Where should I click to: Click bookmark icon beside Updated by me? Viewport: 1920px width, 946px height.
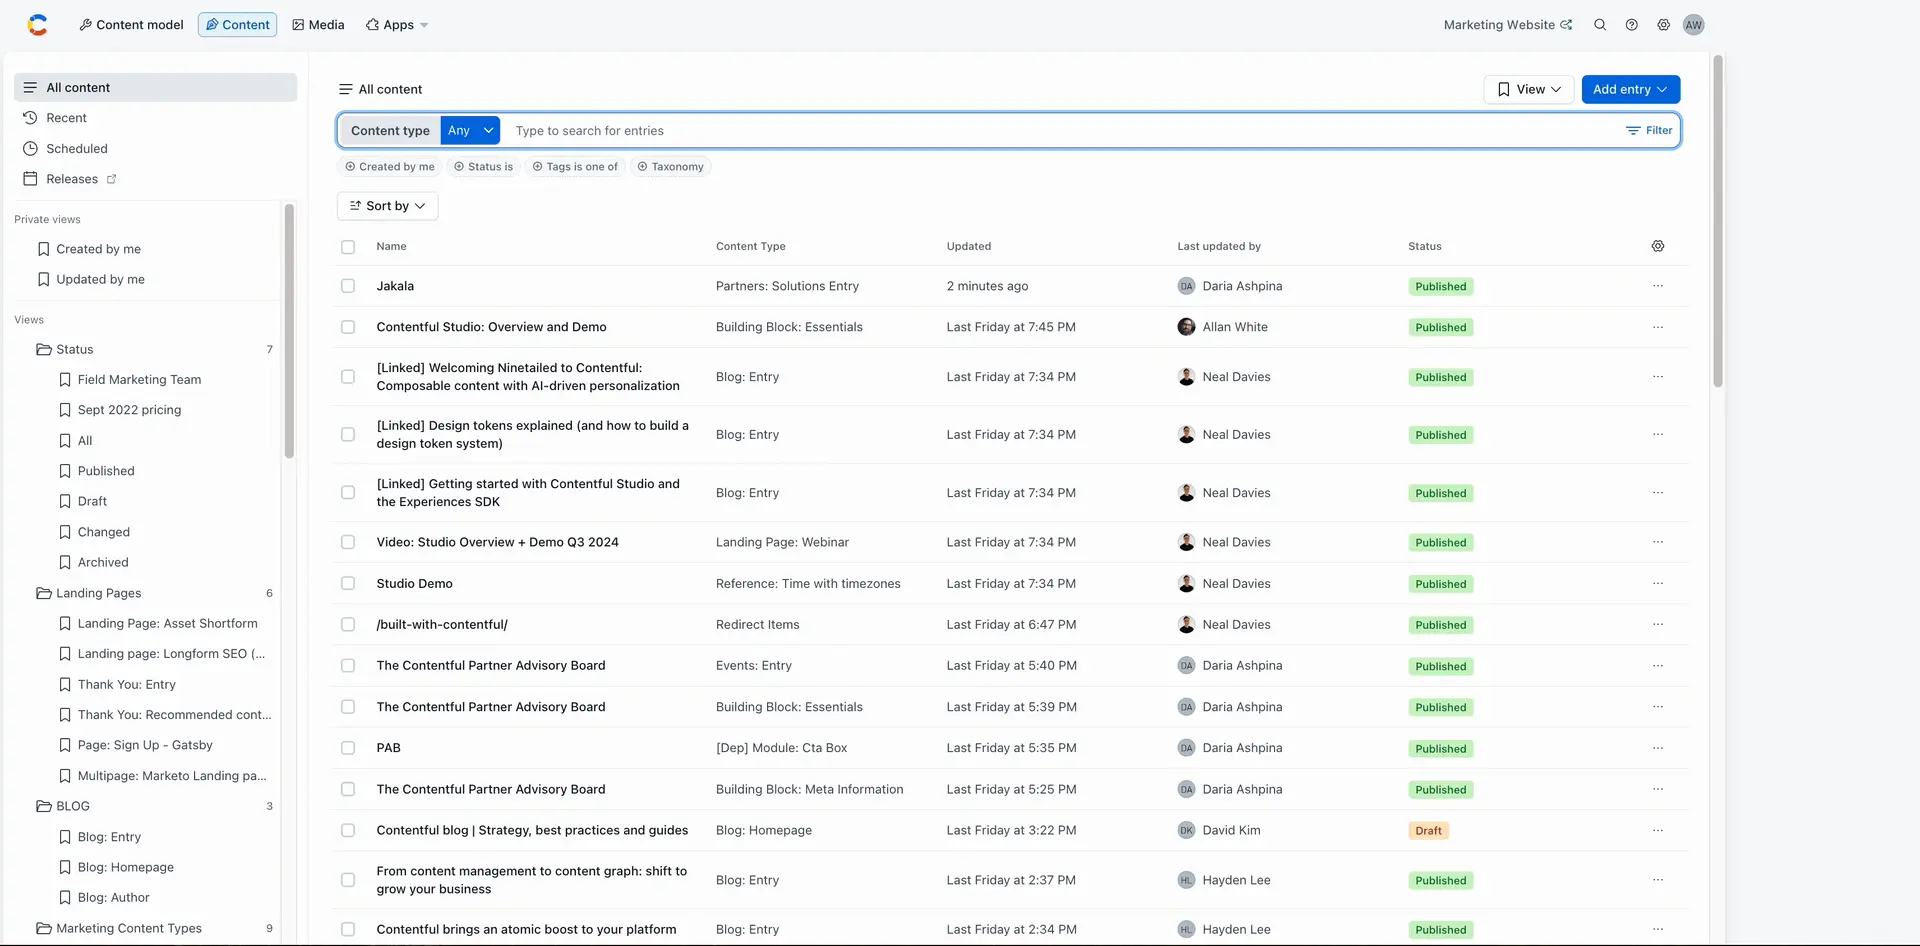(43, 280)
